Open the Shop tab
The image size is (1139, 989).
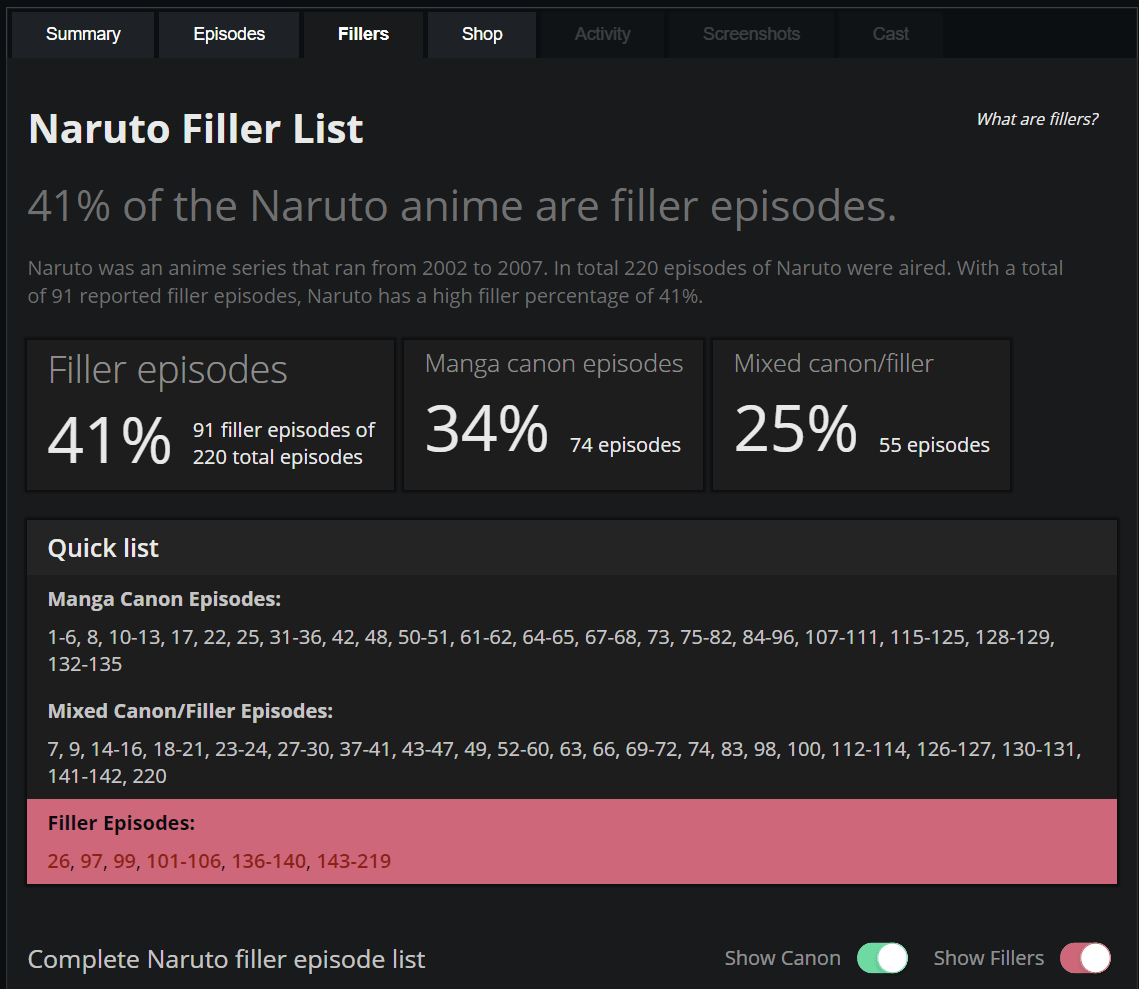[x=482, y=34]
